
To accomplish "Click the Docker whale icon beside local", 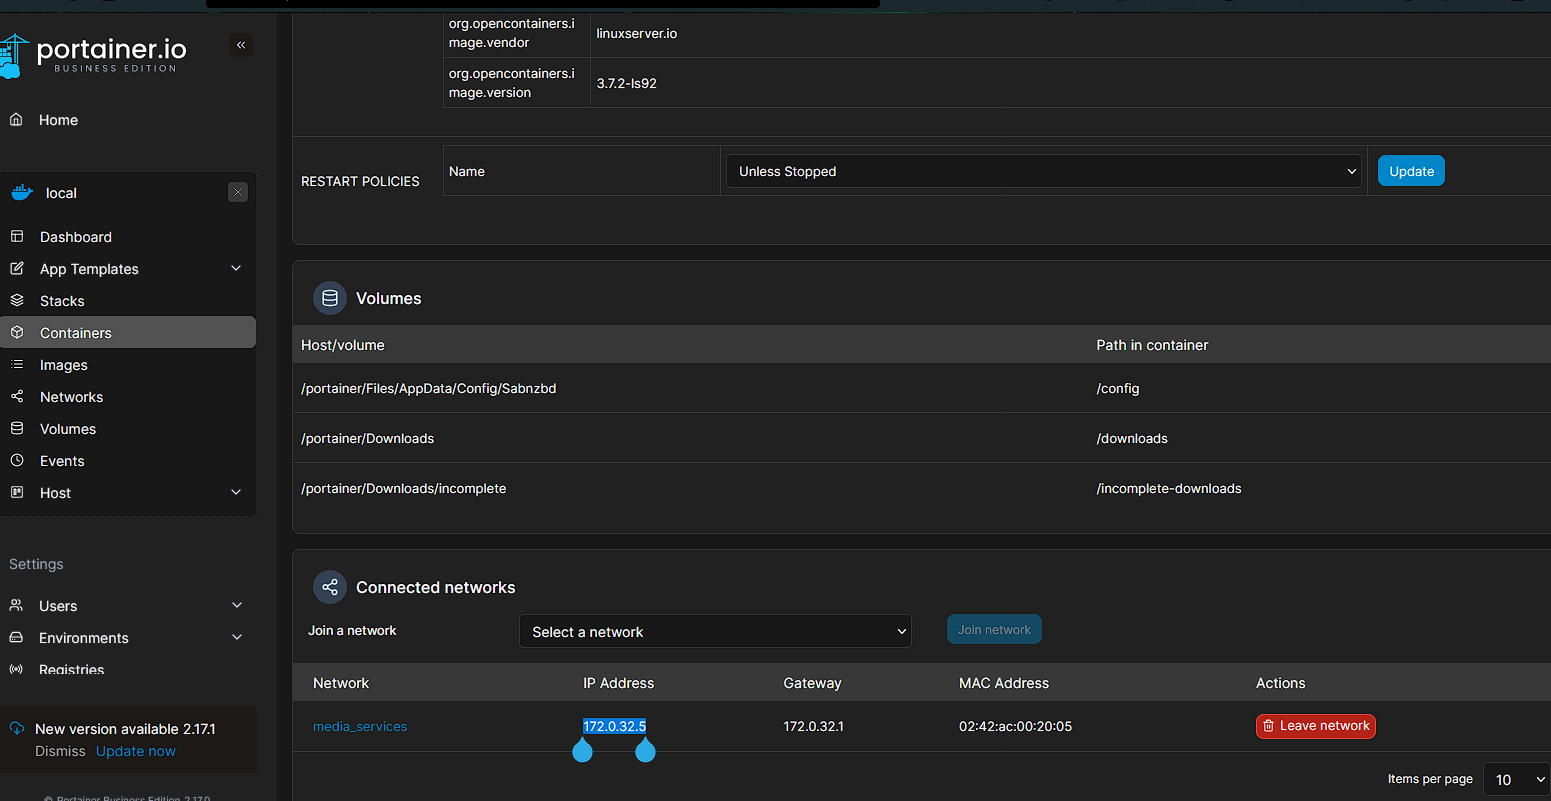I will click(x=22, y=193).
